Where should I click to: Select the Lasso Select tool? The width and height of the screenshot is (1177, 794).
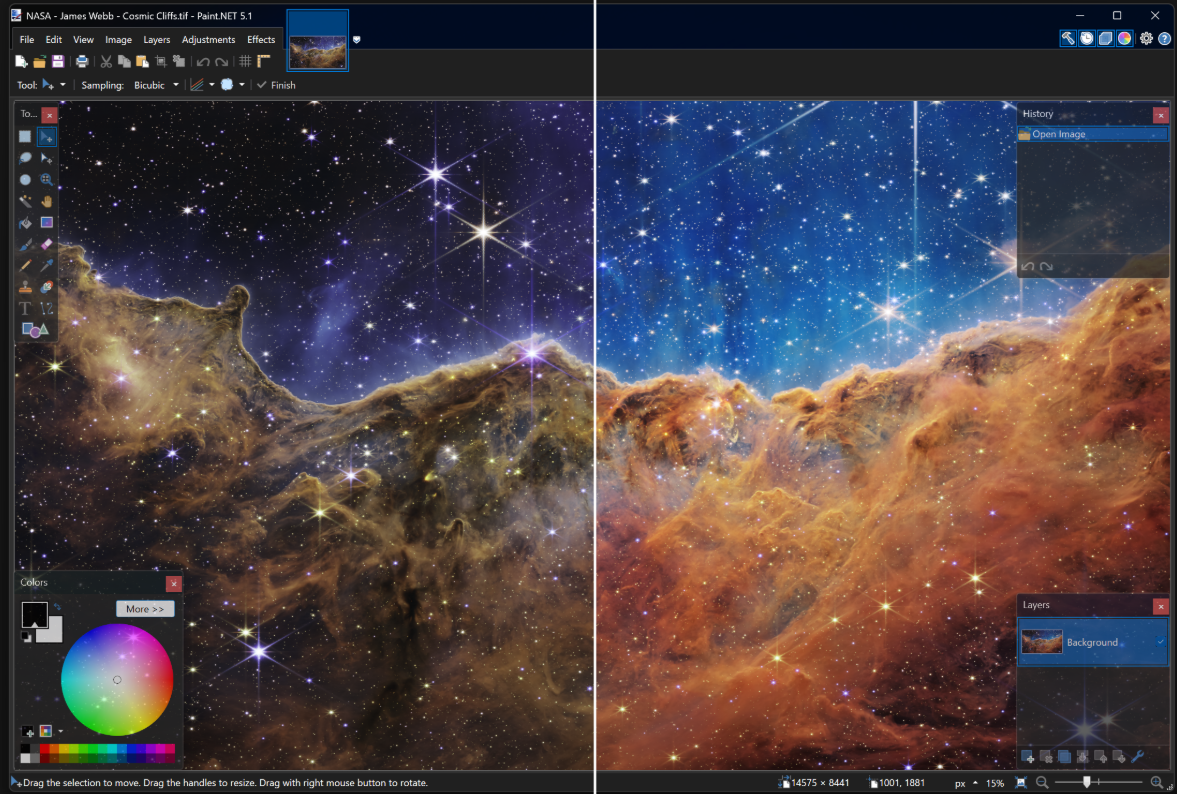tap(25, 158)
